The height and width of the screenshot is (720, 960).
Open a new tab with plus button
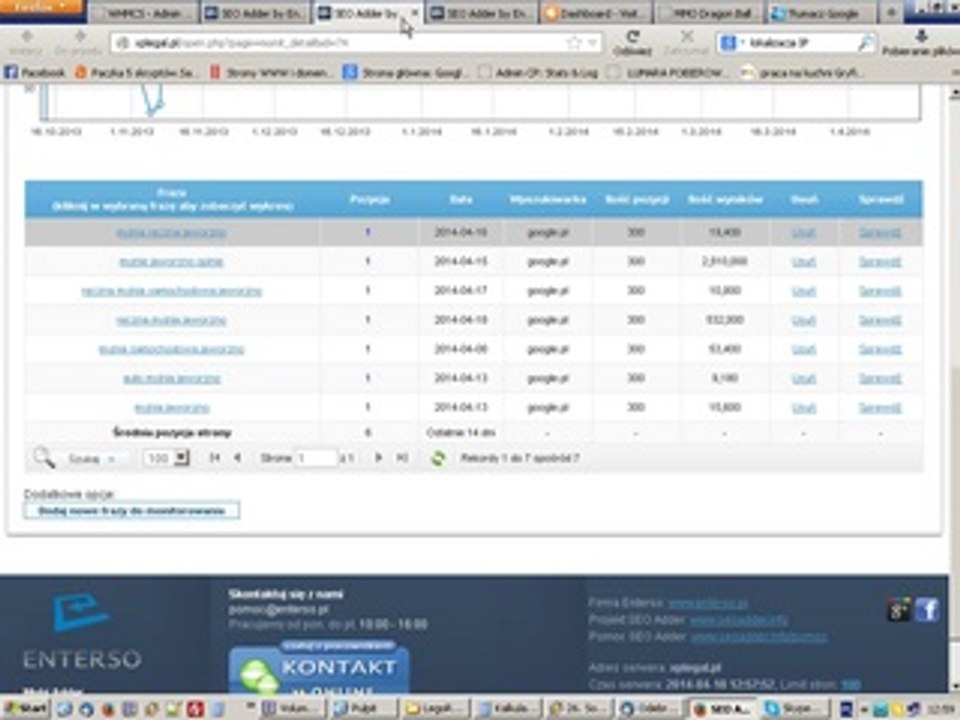point(891,13)
